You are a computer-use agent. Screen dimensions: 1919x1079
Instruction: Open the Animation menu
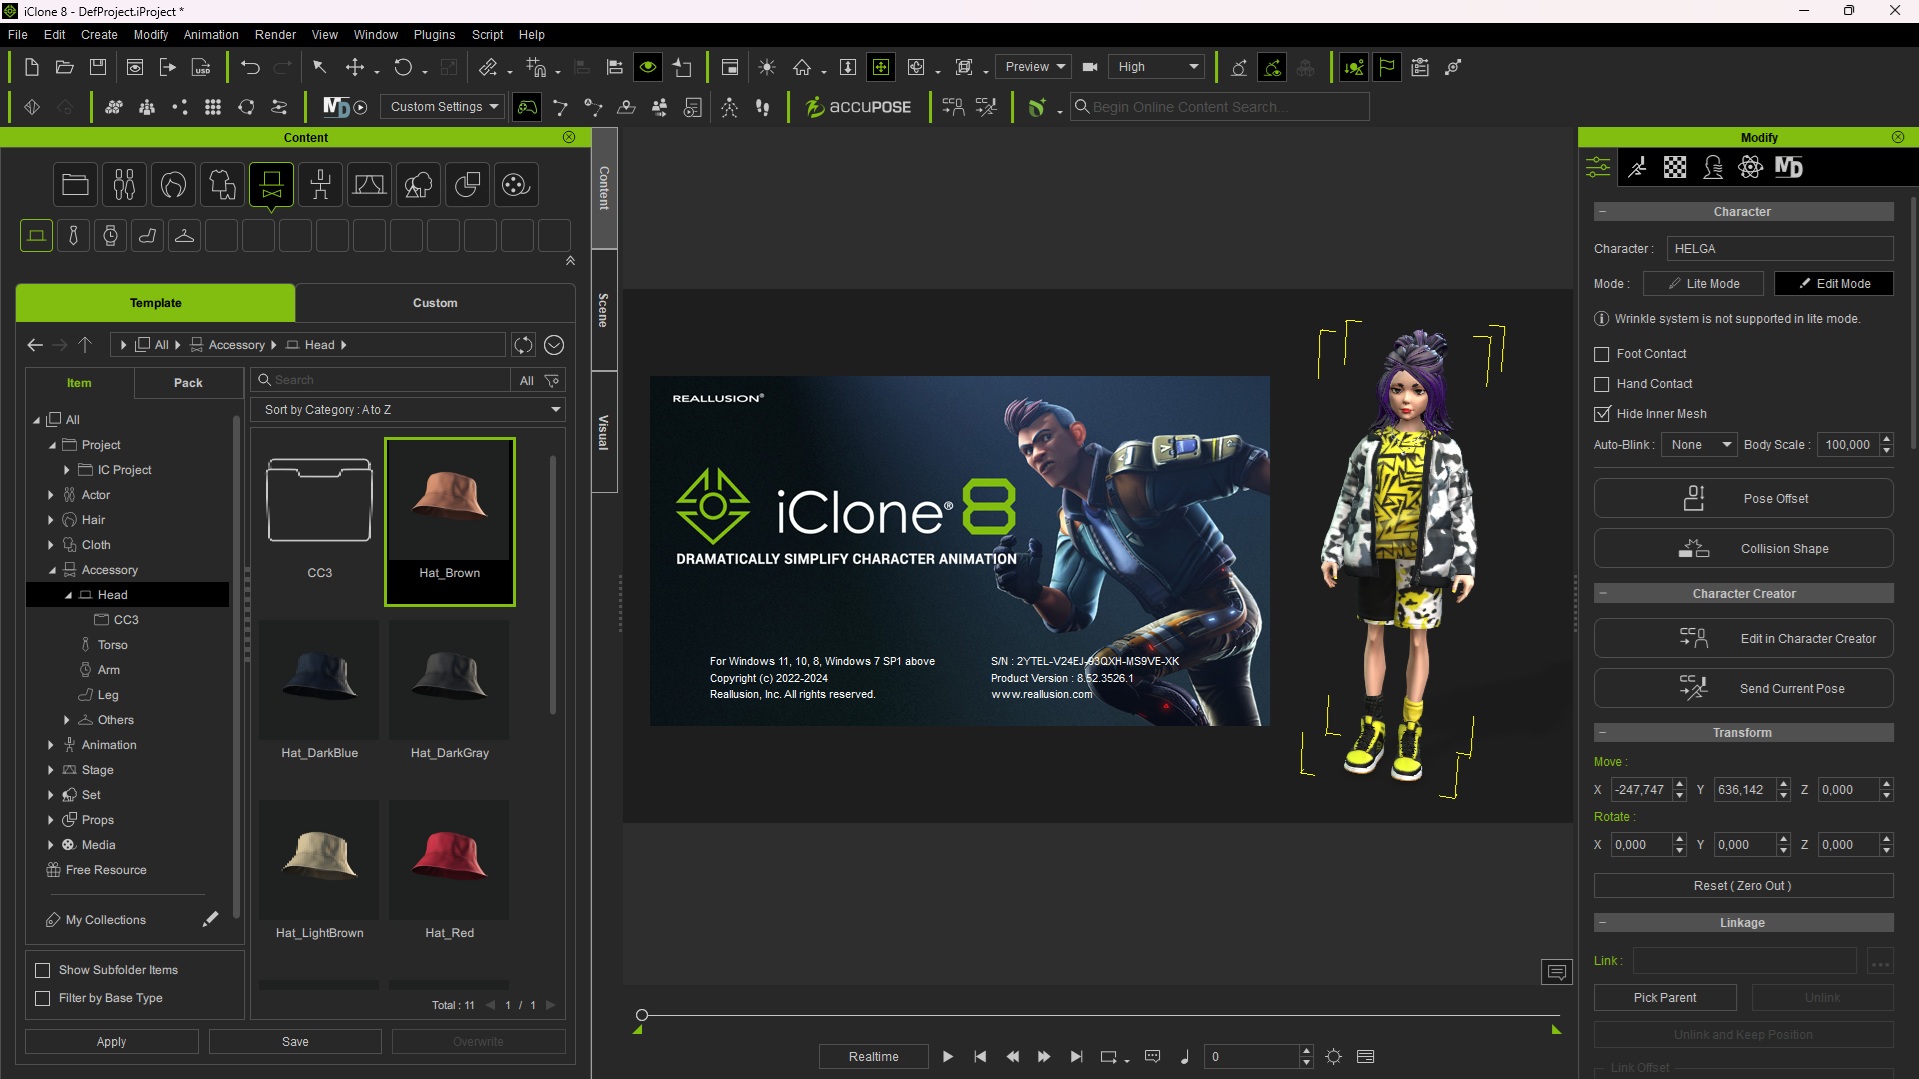pos(211,34)
